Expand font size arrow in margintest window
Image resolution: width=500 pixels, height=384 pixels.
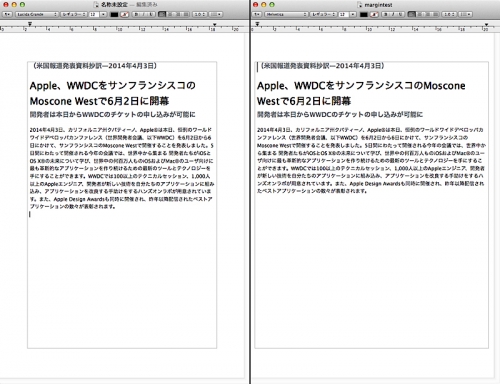[353, 14]
